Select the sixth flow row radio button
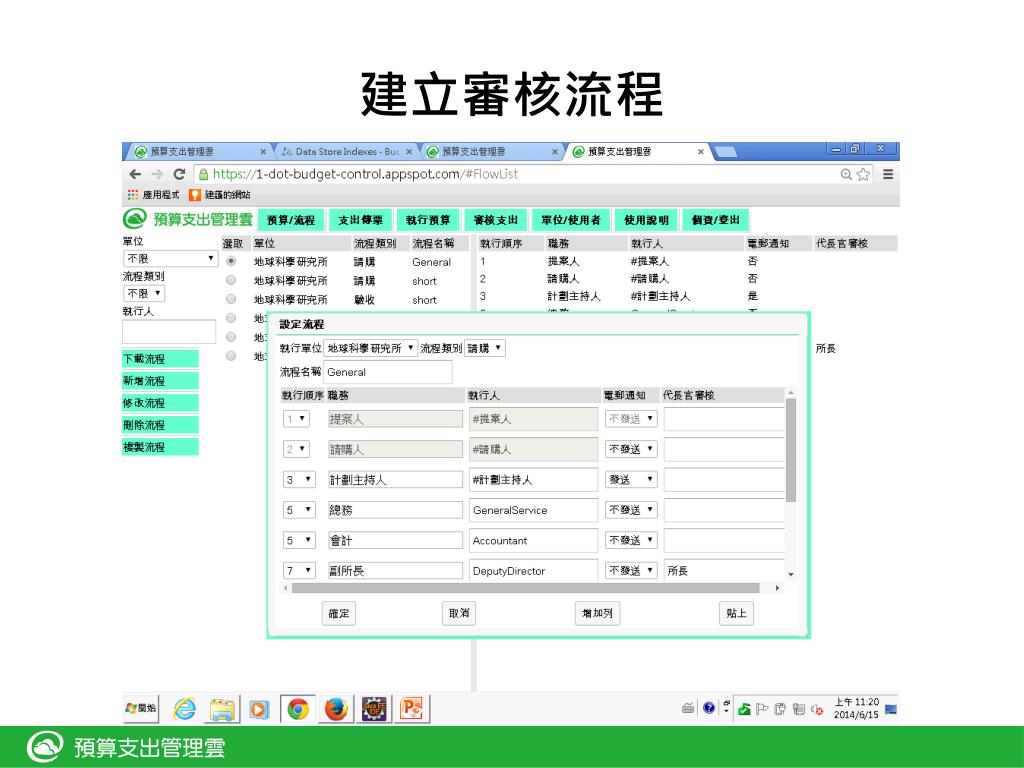1024x768 pixels. (x=231, y=356)
